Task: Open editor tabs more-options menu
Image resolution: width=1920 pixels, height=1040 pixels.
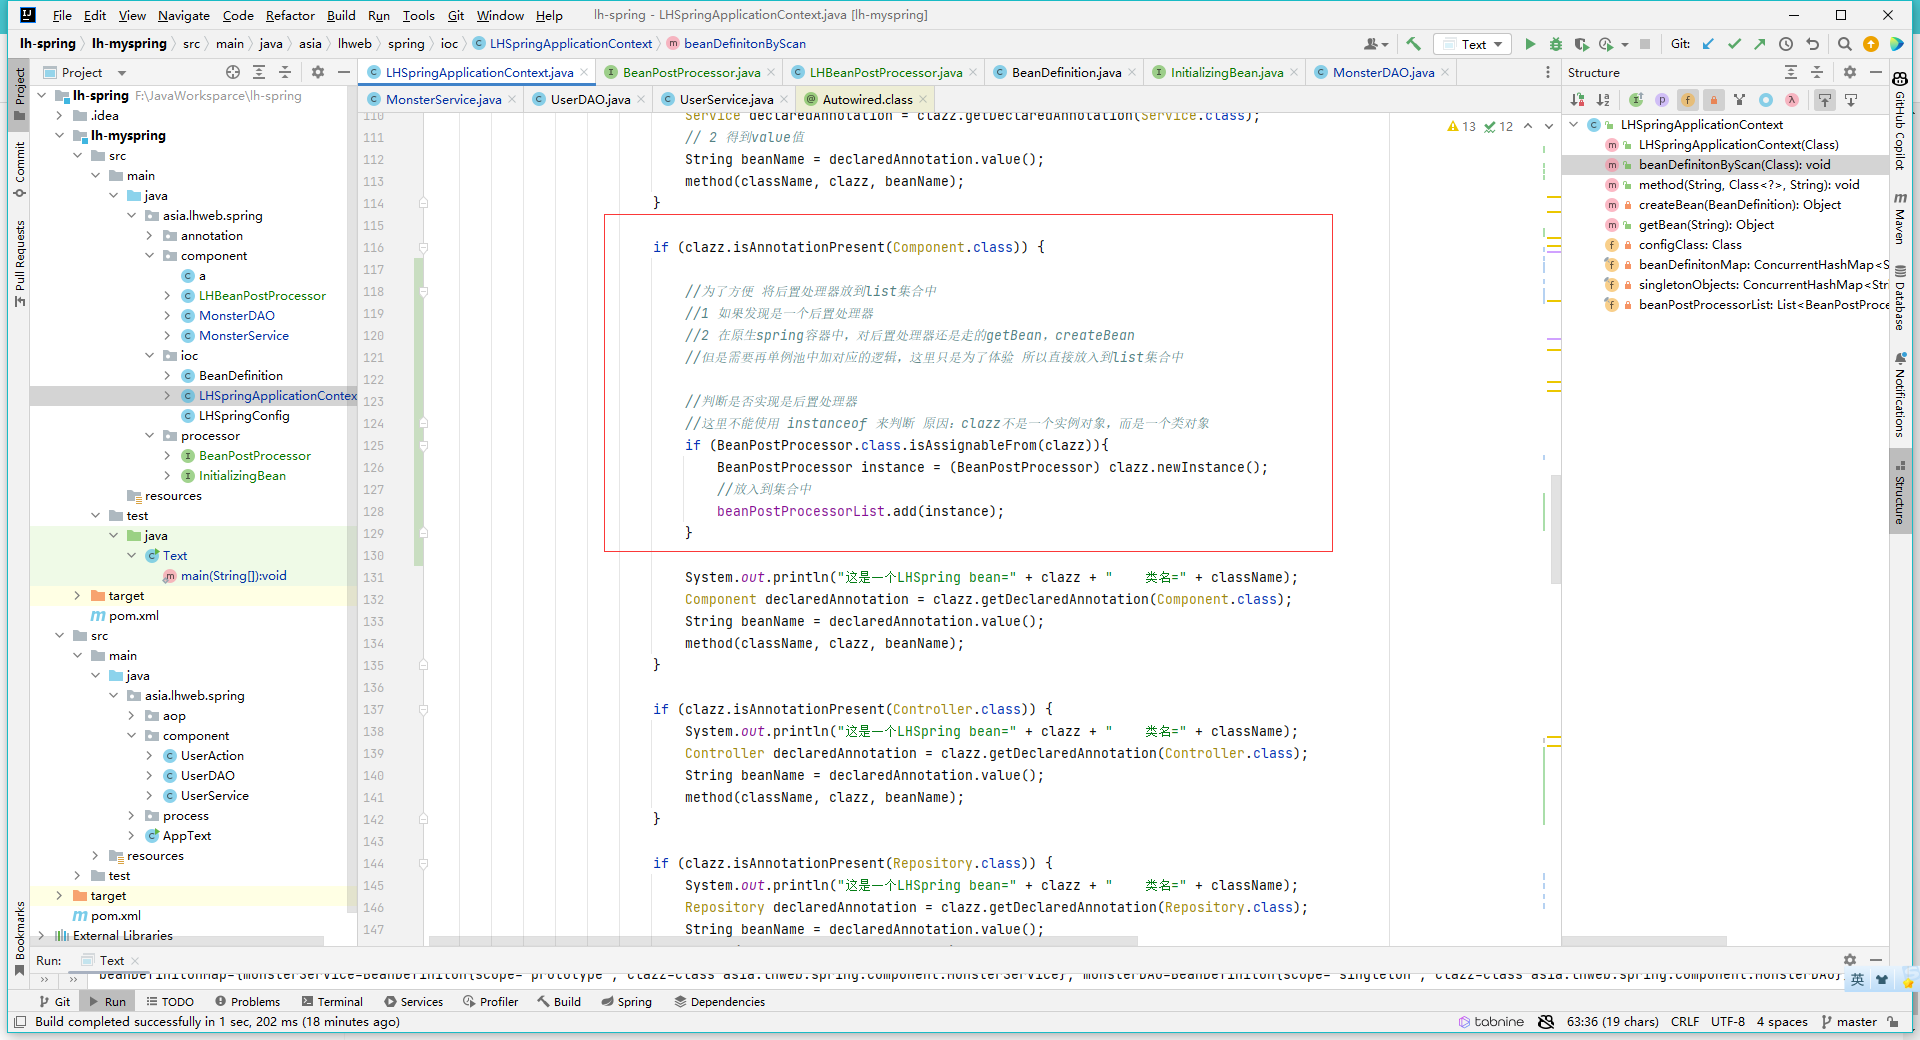Action: point(1548,72)
